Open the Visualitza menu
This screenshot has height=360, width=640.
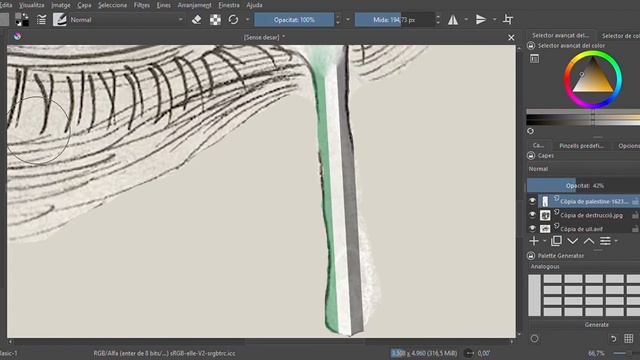[x=31, y=5]
